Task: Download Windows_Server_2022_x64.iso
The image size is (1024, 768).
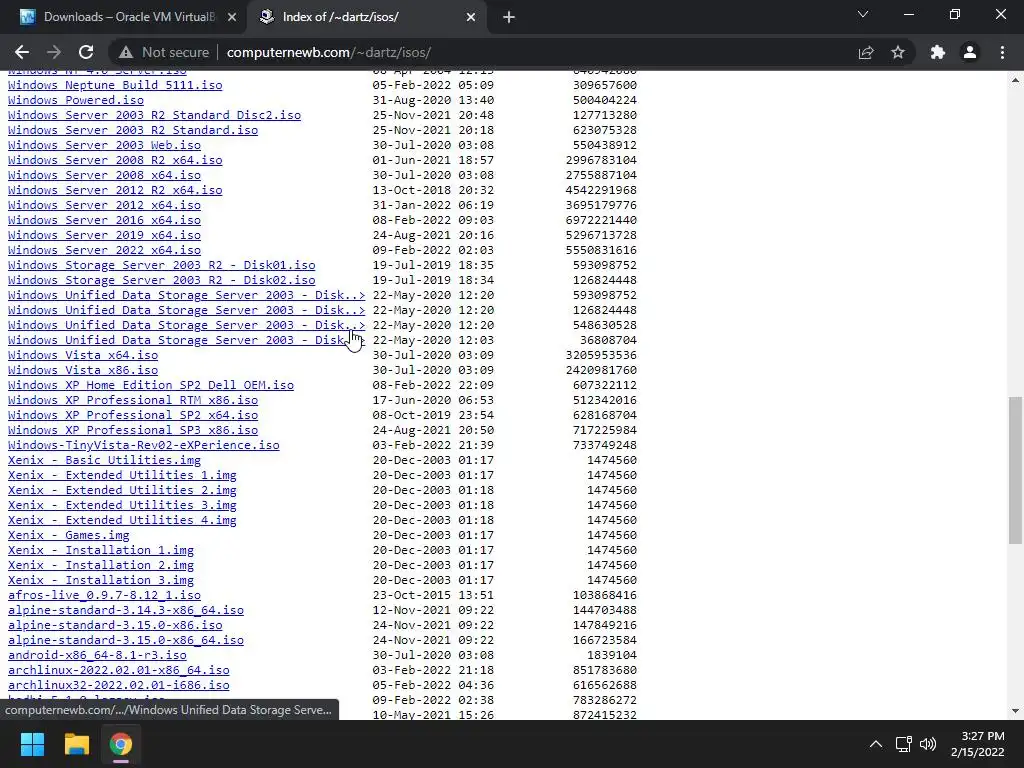Action: coord(104,250)
